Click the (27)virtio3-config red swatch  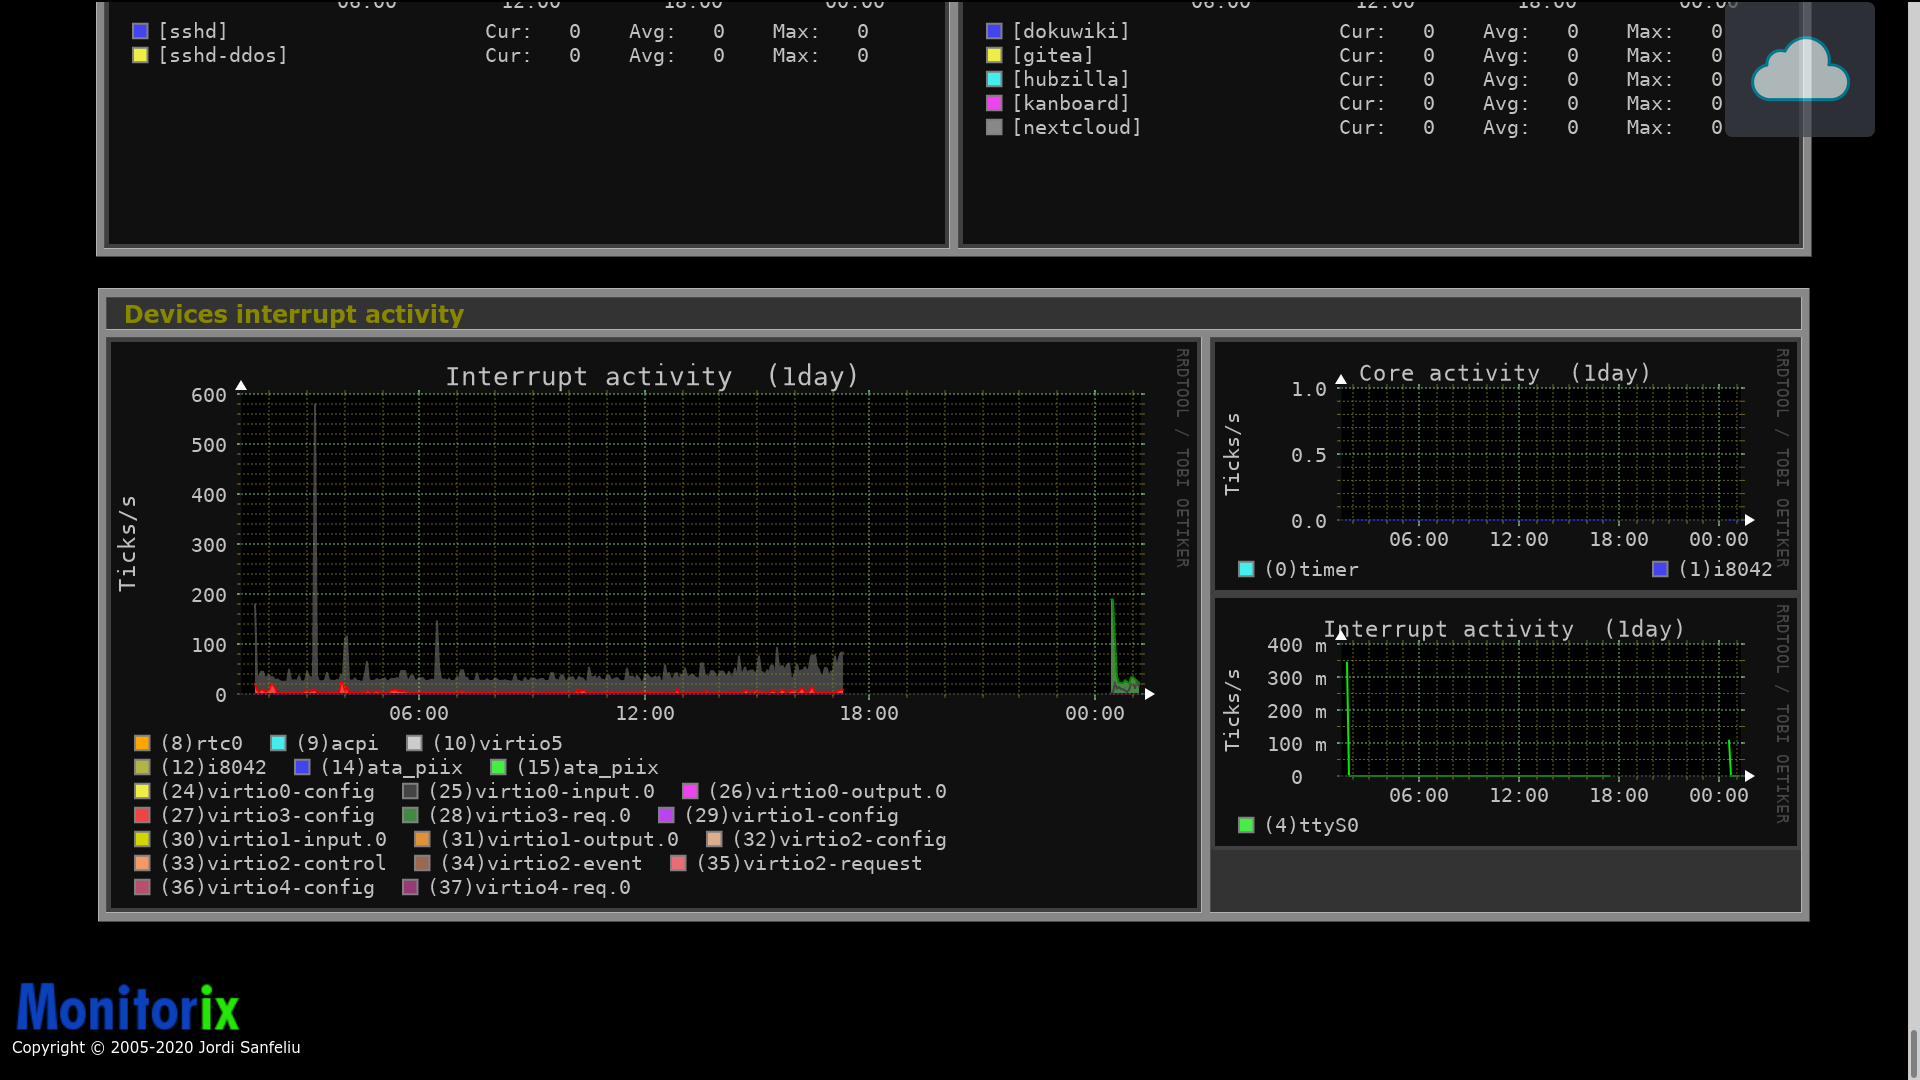click(142, 815)
